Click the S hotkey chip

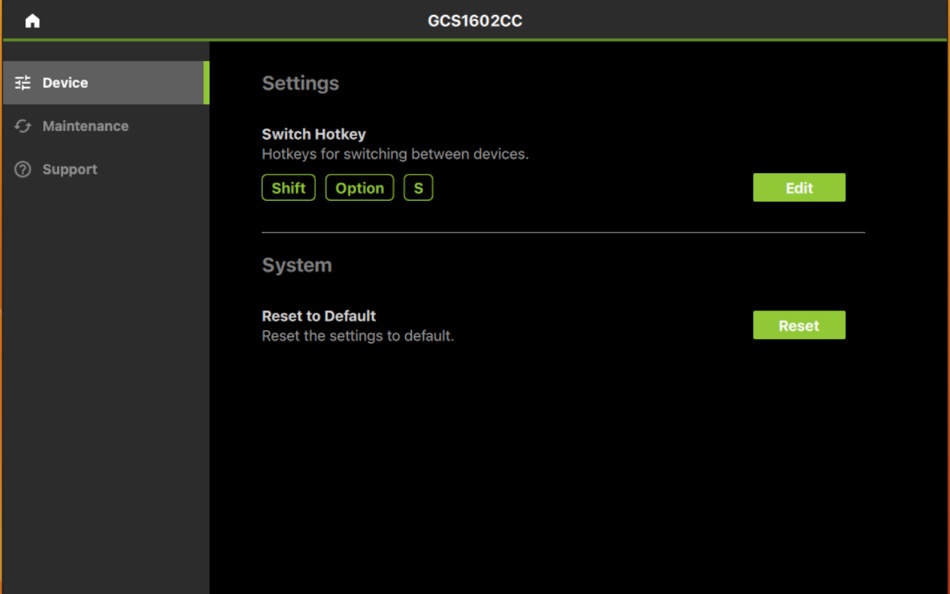[x=417, y=187]
